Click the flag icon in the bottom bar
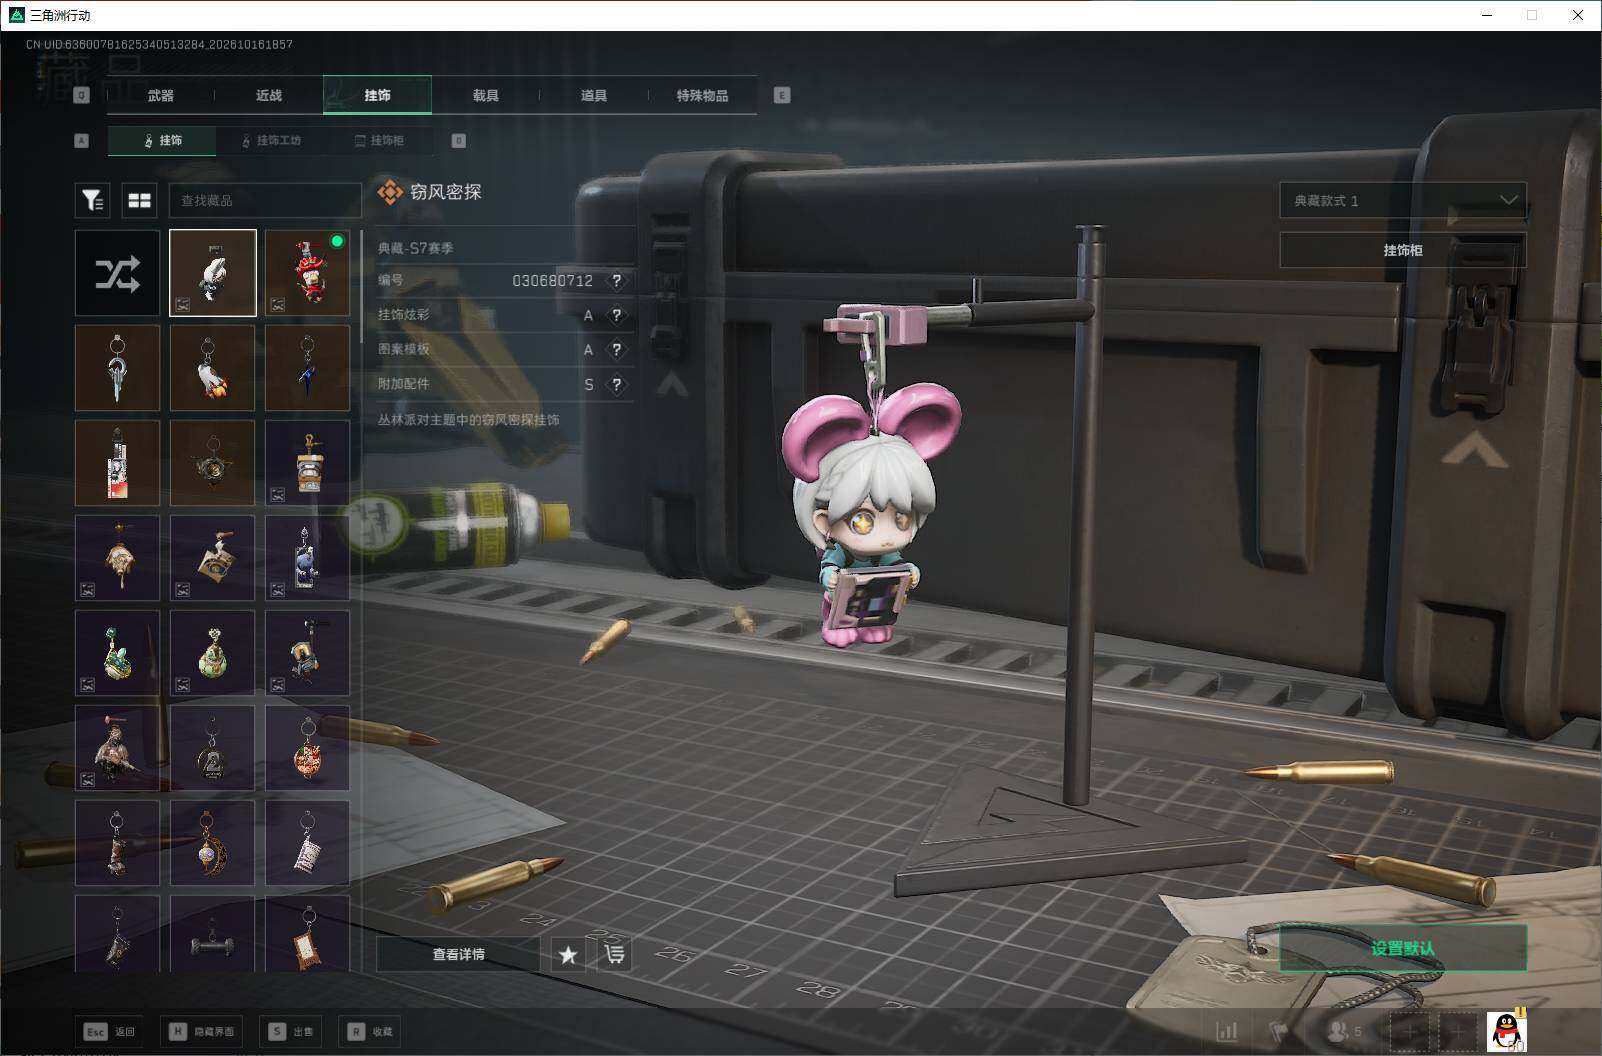This screenshot has width=1602, height=1056. [1279, 1031]
